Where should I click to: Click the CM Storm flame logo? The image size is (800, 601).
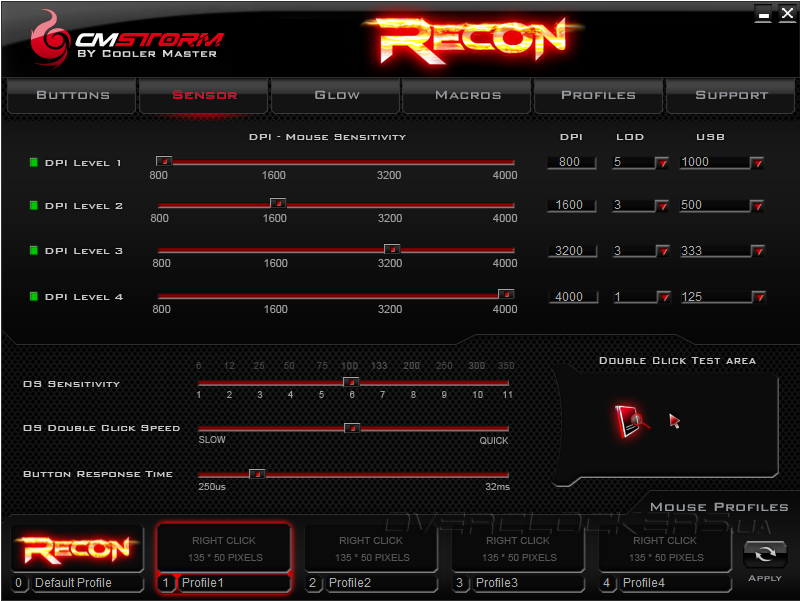tap(49, 39)
